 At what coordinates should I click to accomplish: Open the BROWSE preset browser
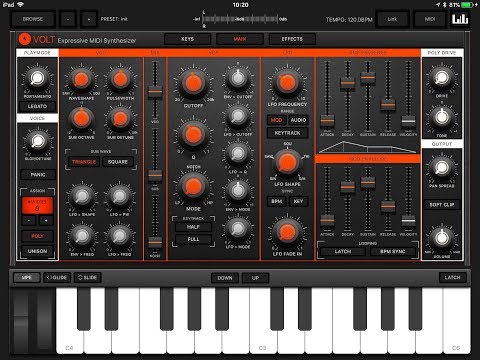tap(33, 19)
